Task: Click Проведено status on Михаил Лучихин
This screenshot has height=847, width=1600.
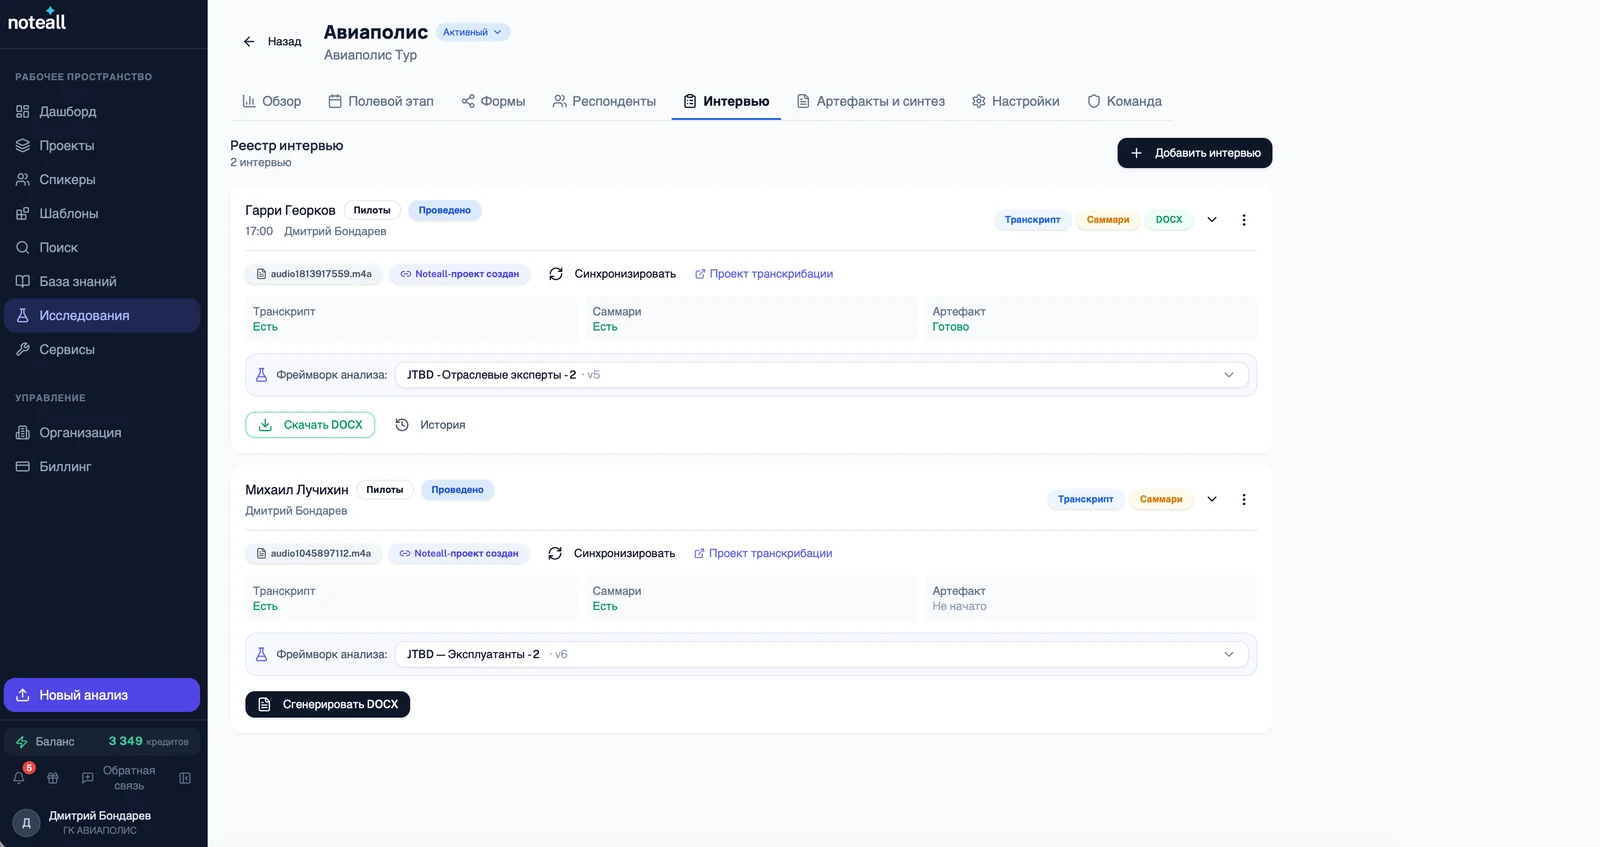Action: click(457, 490)
